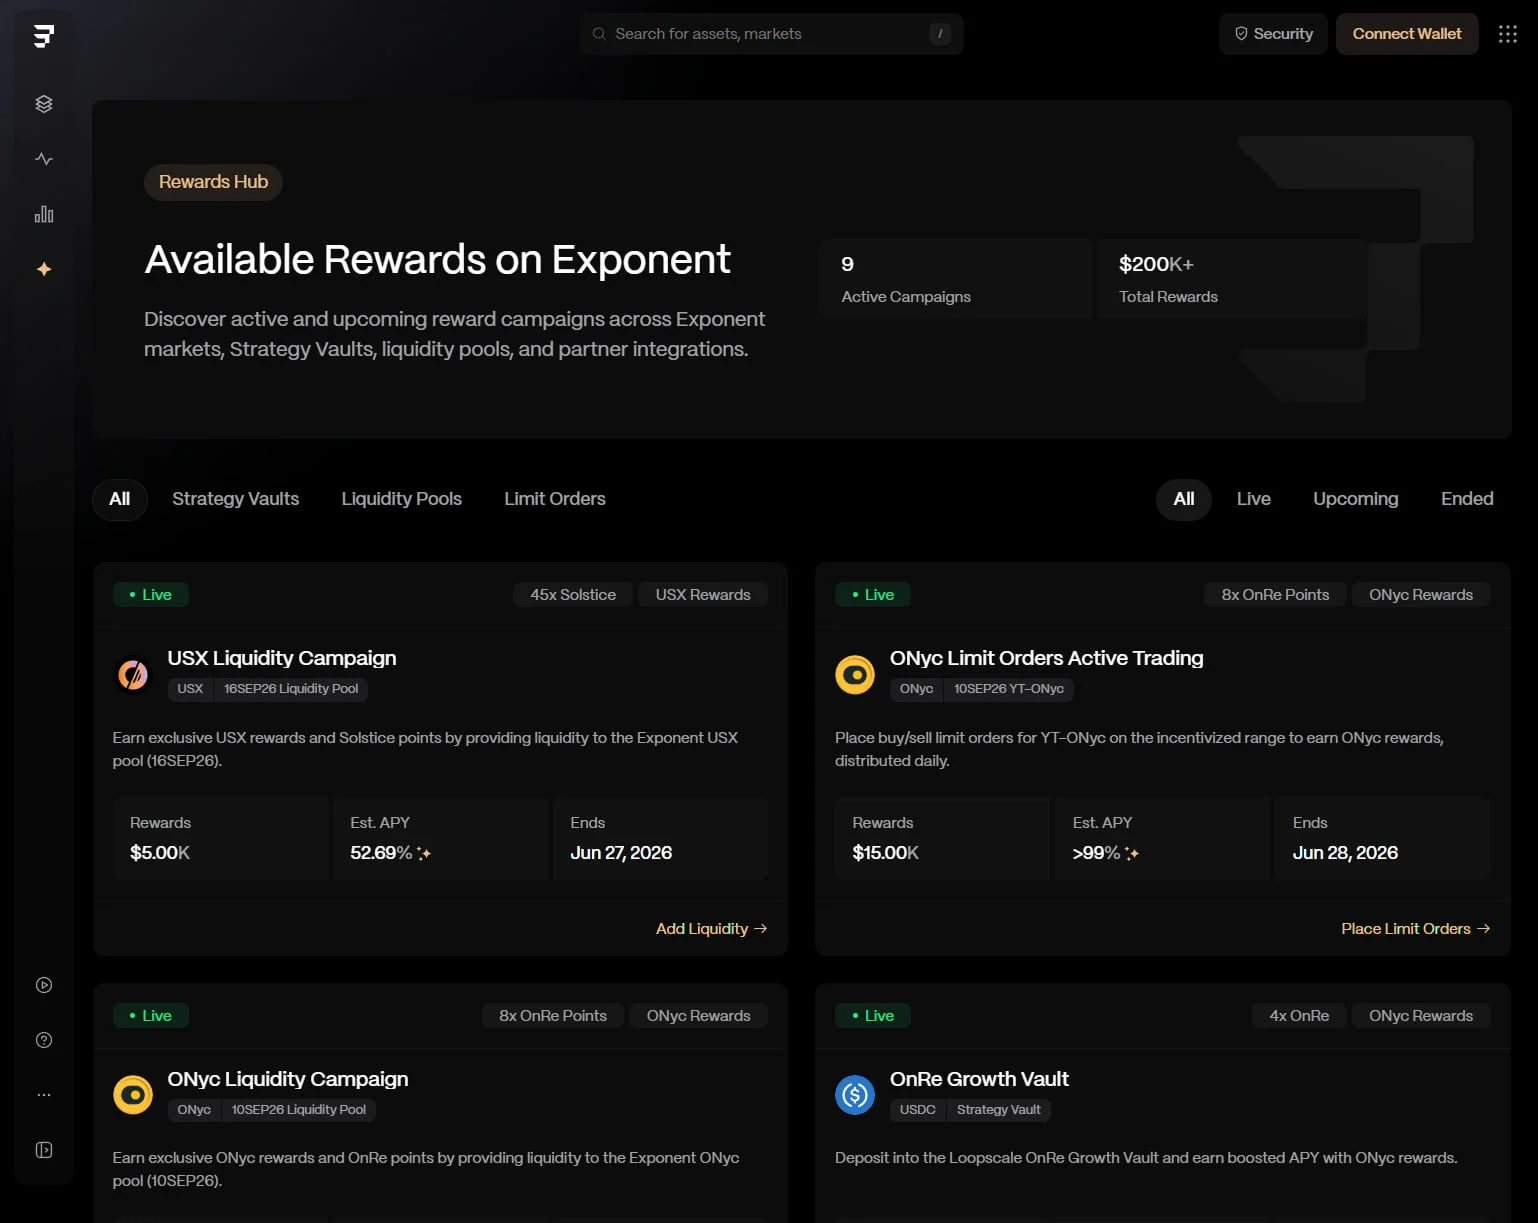Click the play circle sidebar icon
1538x1223 pixels.
(x=44, y=985)
